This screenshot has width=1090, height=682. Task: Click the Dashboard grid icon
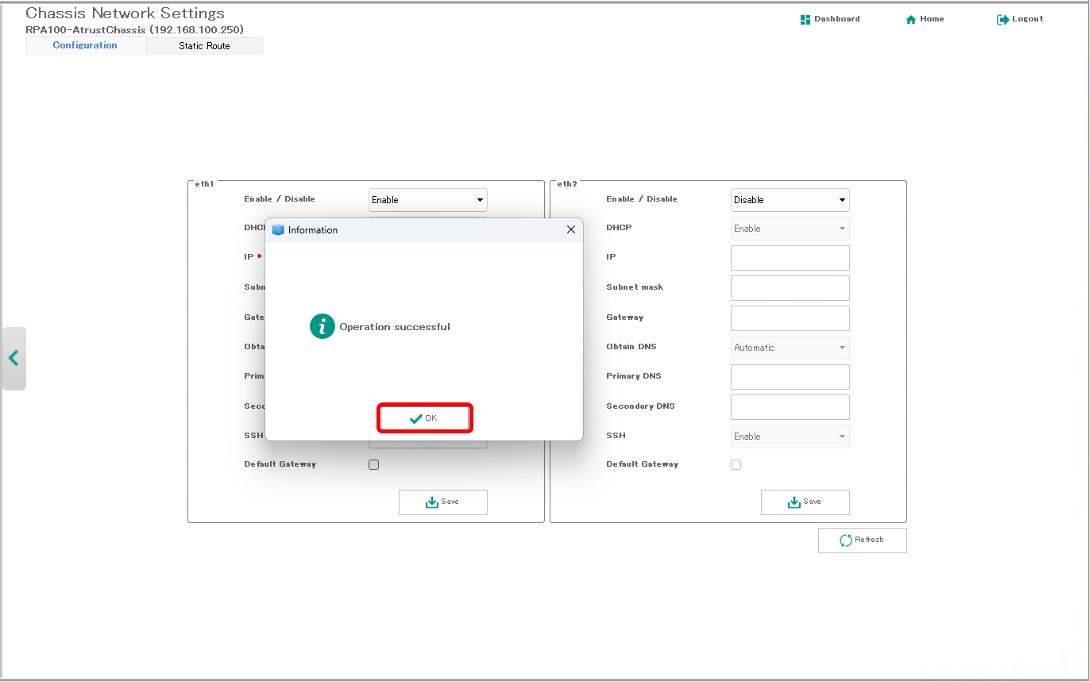click(805, 20)
